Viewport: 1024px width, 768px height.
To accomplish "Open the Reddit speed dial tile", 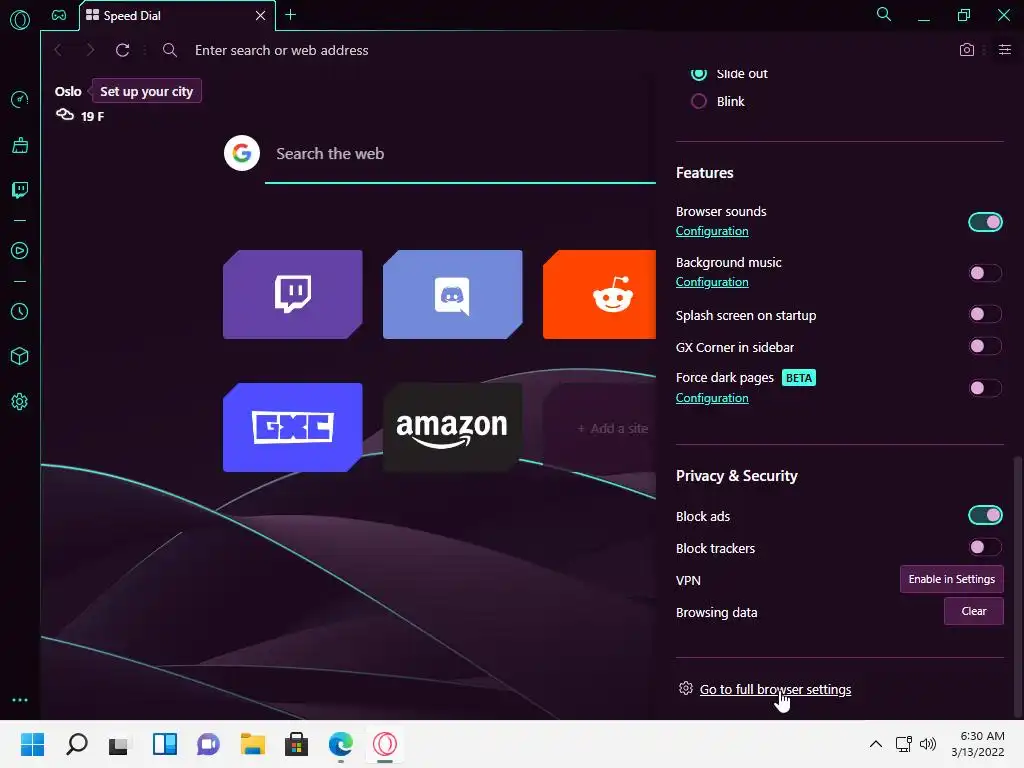I will pos(599,295).
